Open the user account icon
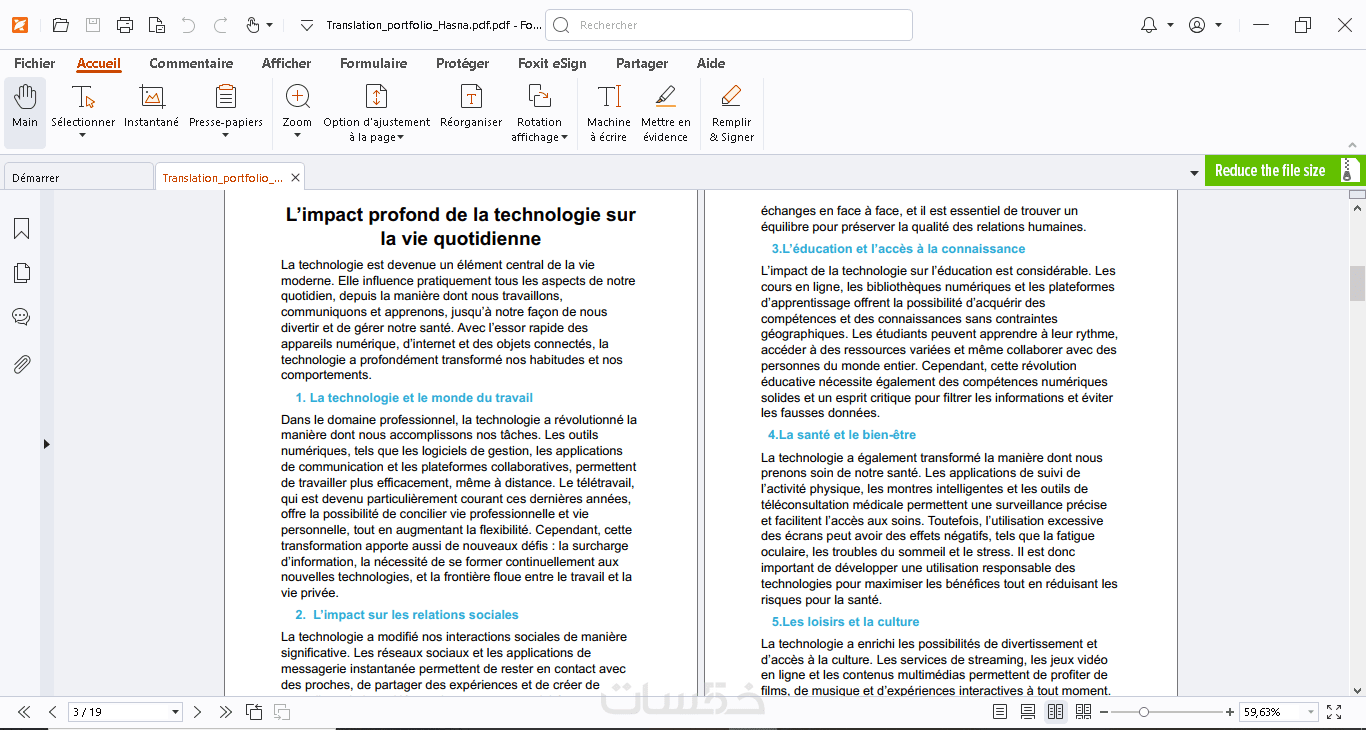This screenshot has height=730, width=1366. 1197,25
